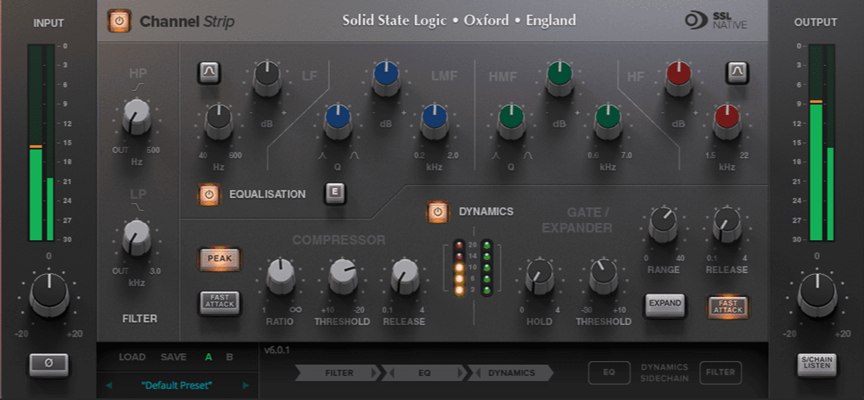
Task: Switch HF band to bell shape
Action: click(737, 72)
